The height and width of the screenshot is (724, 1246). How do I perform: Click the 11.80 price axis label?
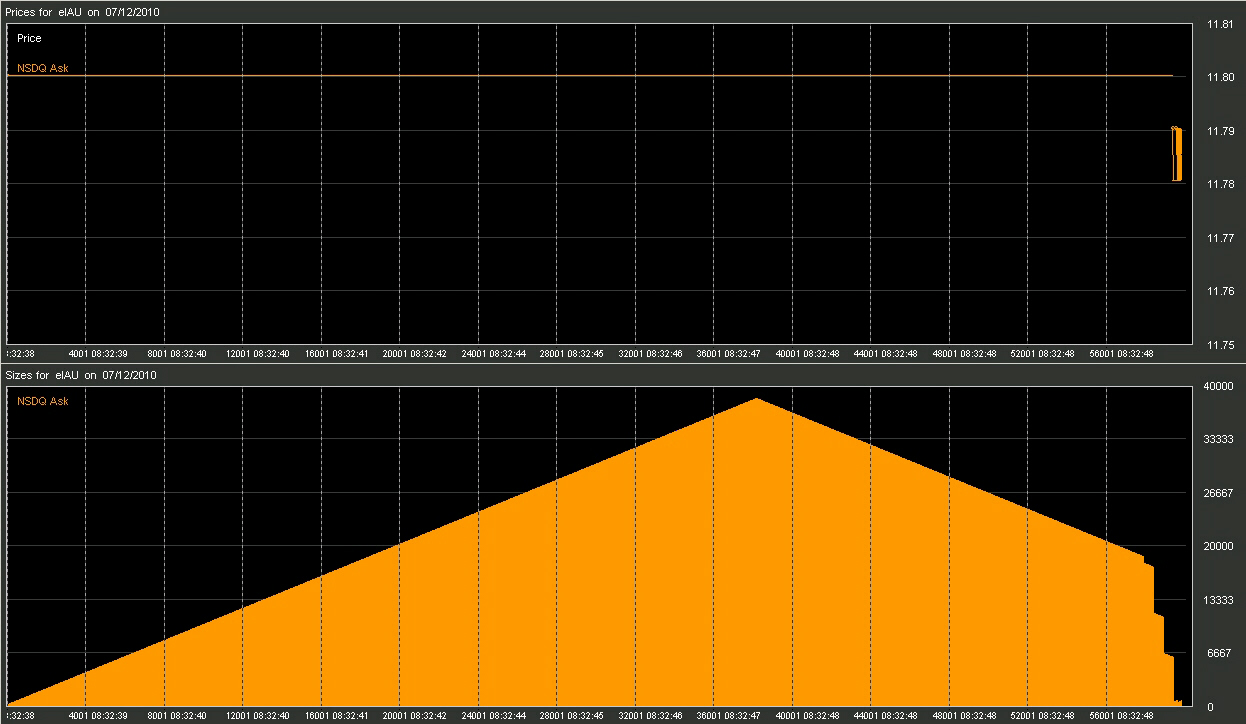[x=1219, y=77]
